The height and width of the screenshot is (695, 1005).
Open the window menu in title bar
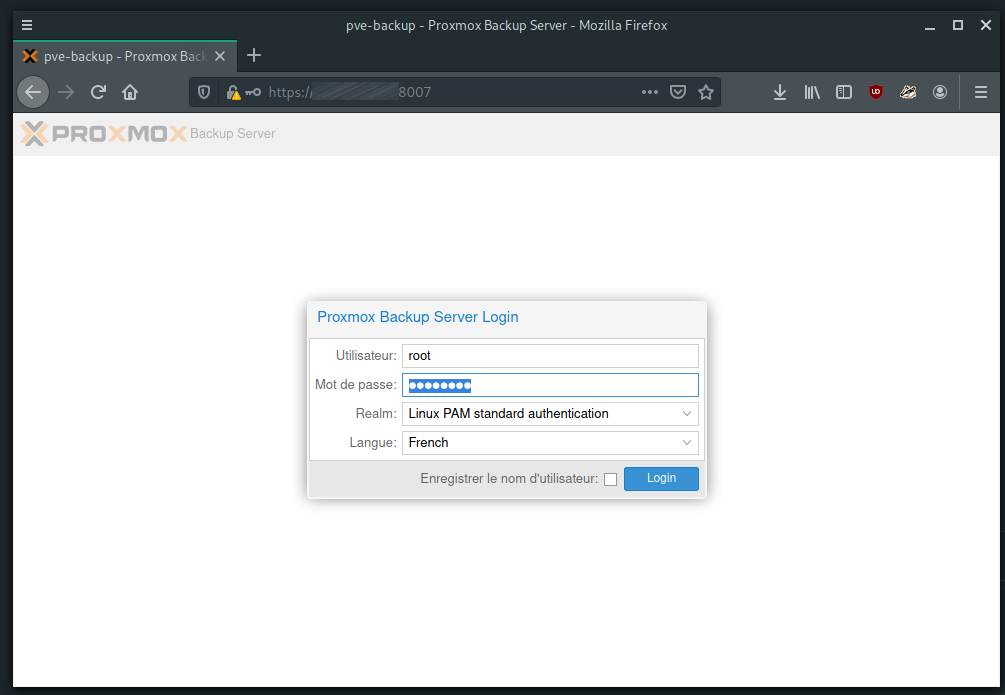pos(27,26)
